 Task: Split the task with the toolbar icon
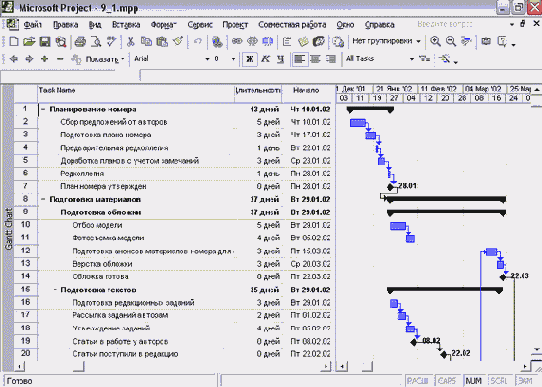point(268,42)
